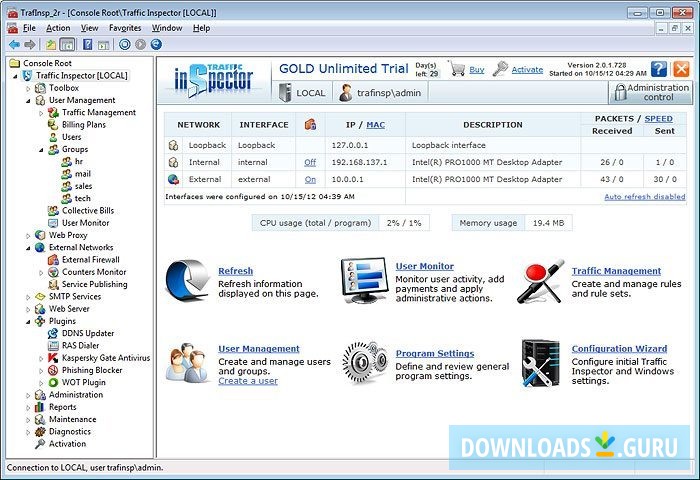The image size is (700, 480).
Task: Expand the Toolbox tree node
Action: click(x=29, y=88)
